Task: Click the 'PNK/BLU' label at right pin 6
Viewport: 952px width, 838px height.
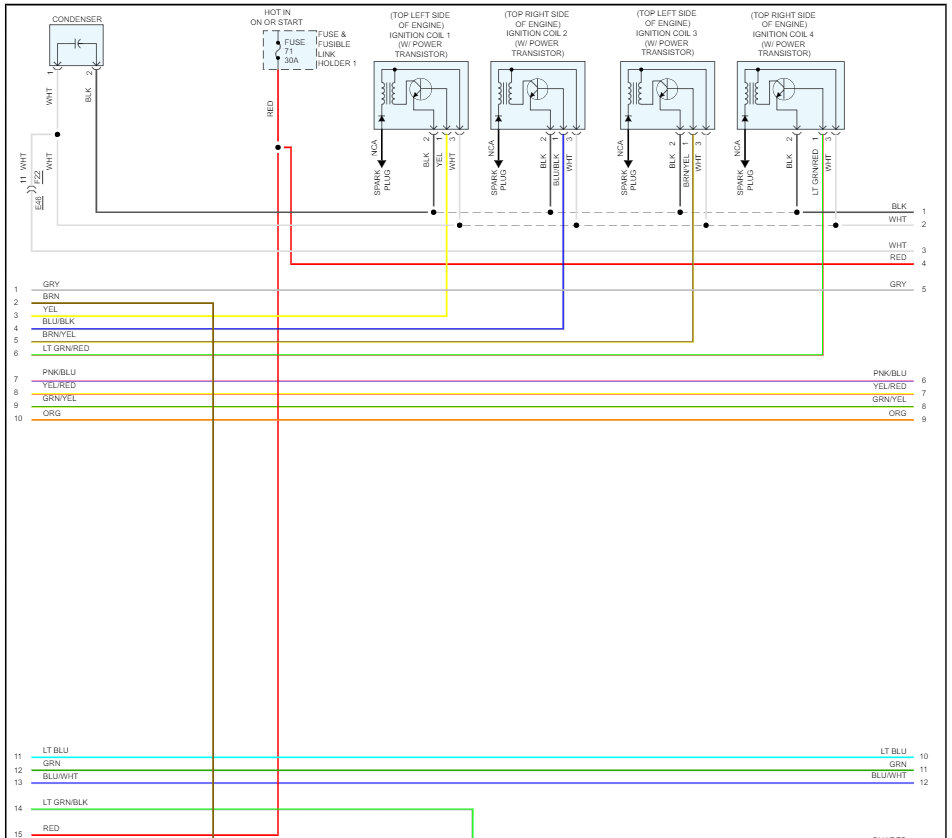Action: coord(889,373)
